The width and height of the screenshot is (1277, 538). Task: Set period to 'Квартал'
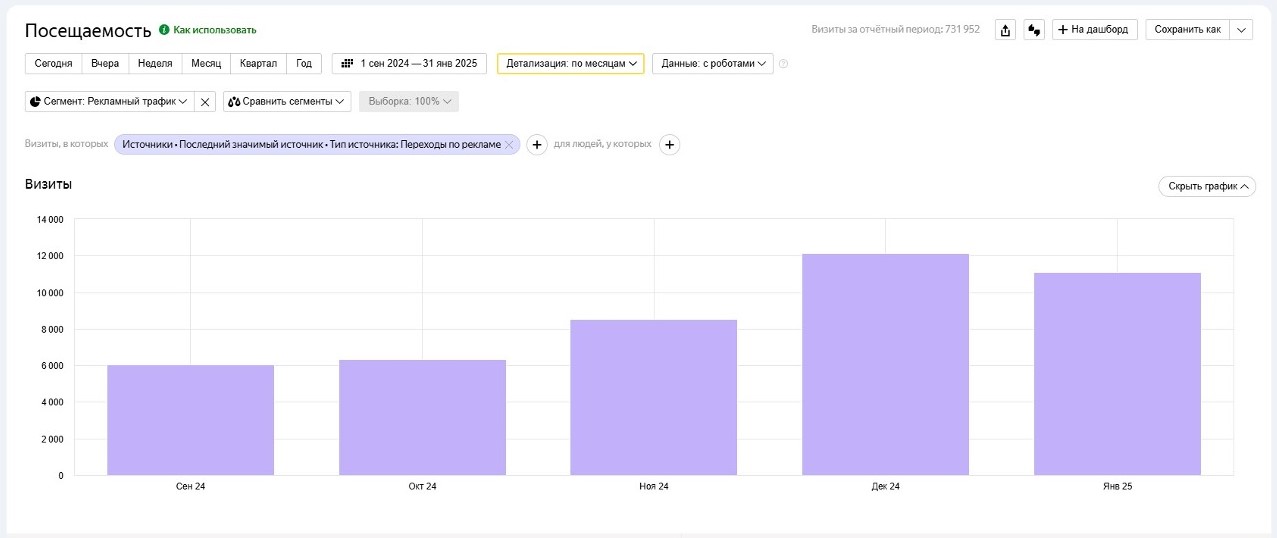258,63
